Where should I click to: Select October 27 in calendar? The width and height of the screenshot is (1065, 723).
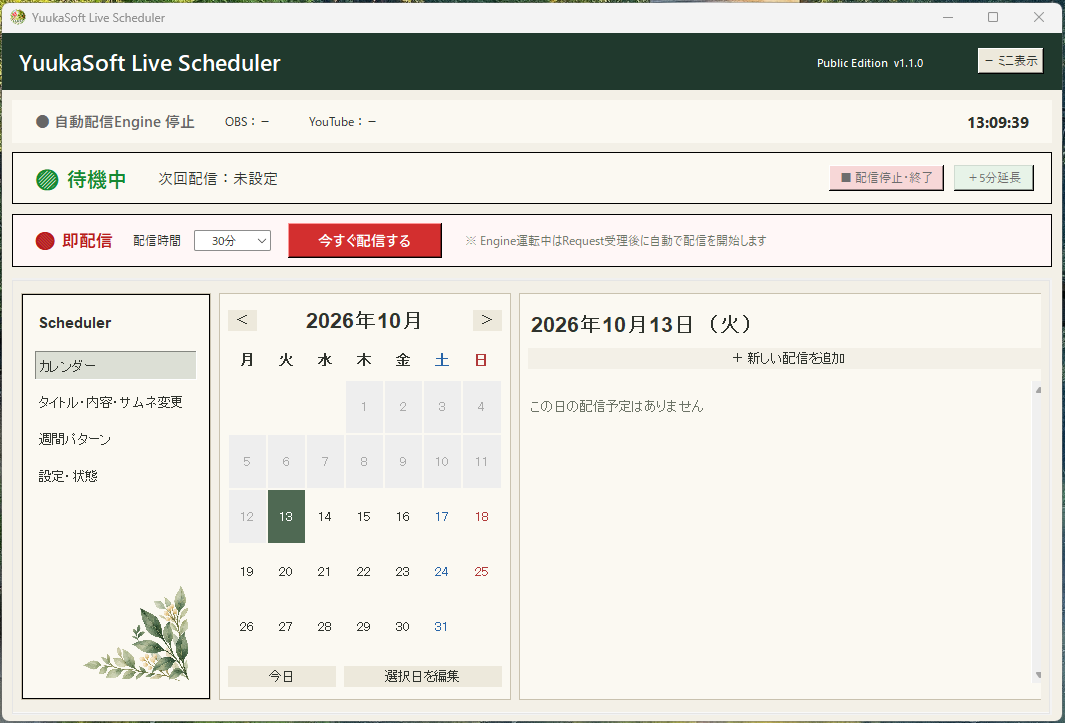286,627
